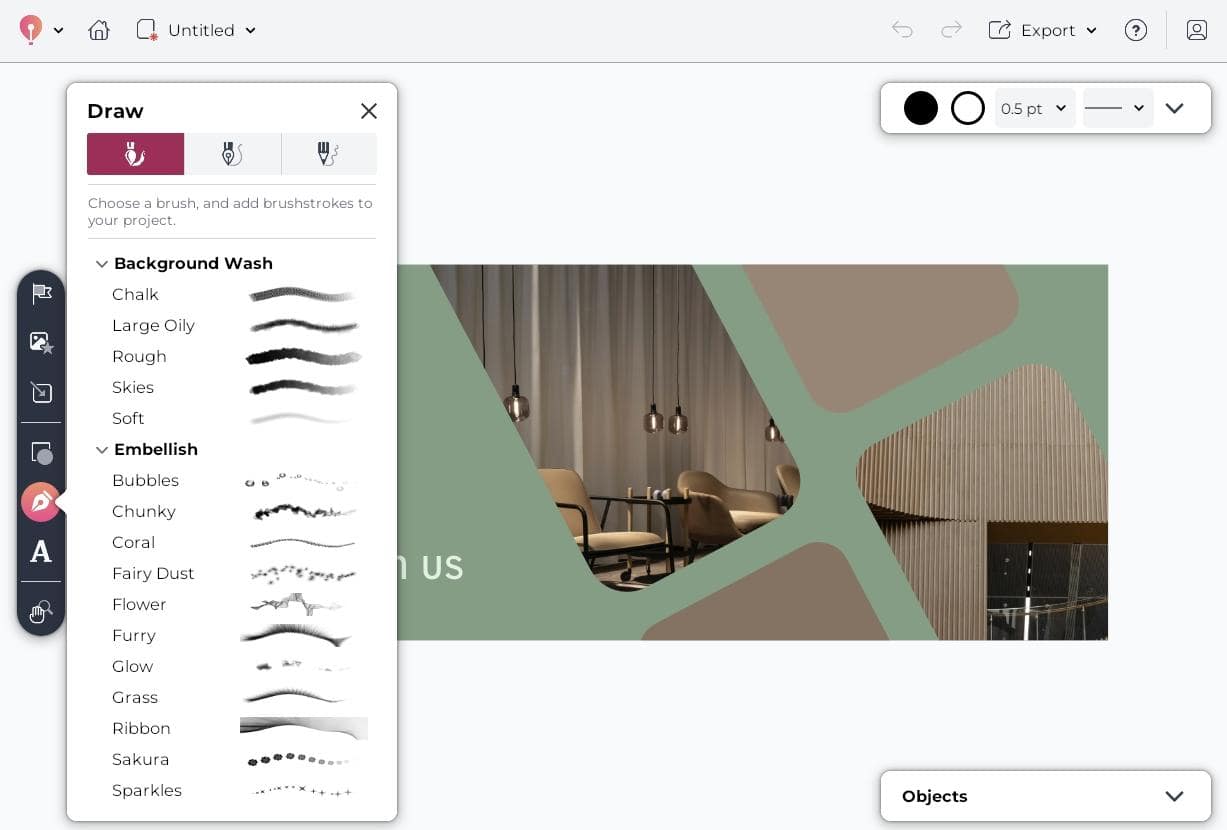Open the Help question mark icon
This screenshot has height=830, width=1227.
1135,30
